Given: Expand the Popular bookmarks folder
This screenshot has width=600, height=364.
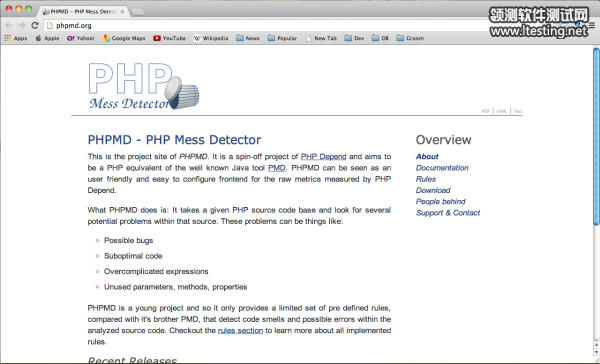Looking at the screenshot, I should pos(282,38).
